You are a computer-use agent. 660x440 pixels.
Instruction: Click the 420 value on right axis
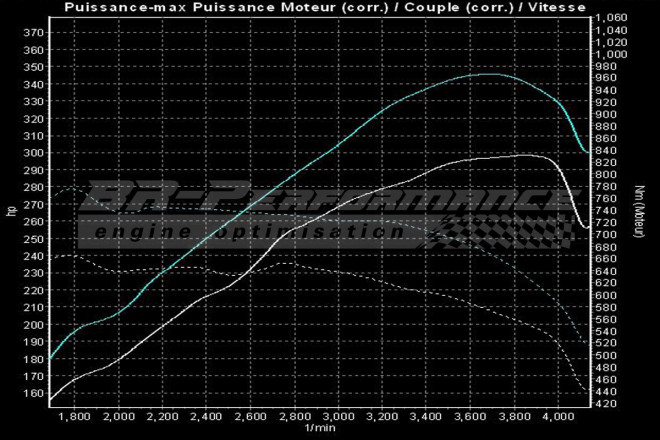[x=608, y=403]
